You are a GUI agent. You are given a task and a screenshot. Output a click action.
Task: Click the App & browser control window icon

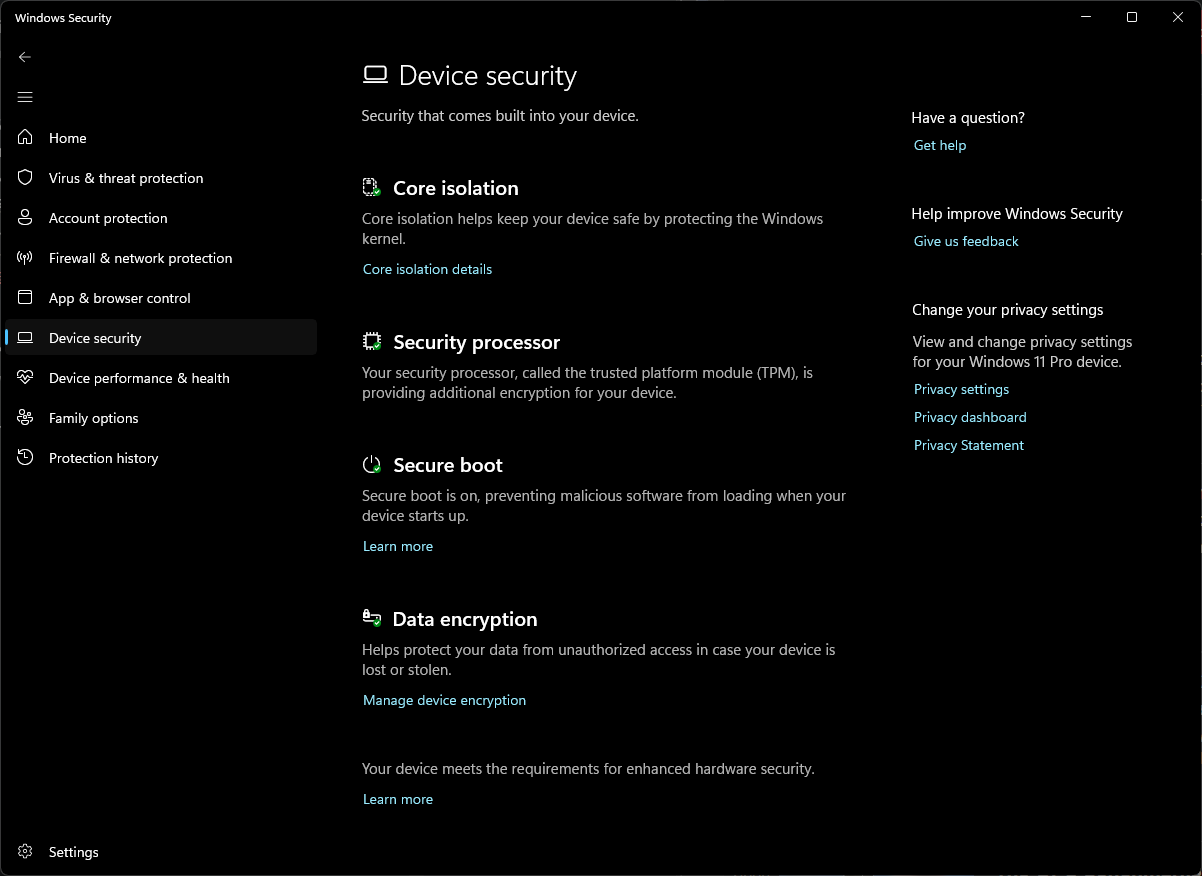coord(26,298)
